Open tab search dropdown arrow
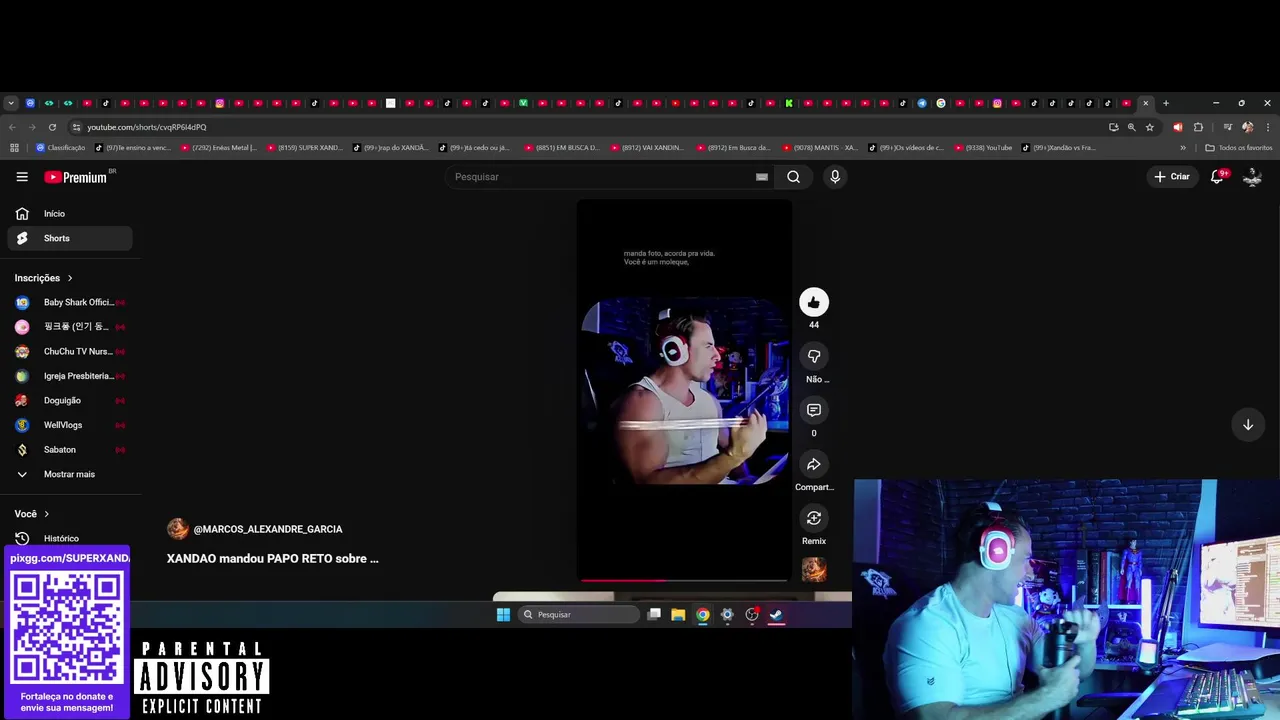This screenshot has width=1280, height=720. (11, 103)
